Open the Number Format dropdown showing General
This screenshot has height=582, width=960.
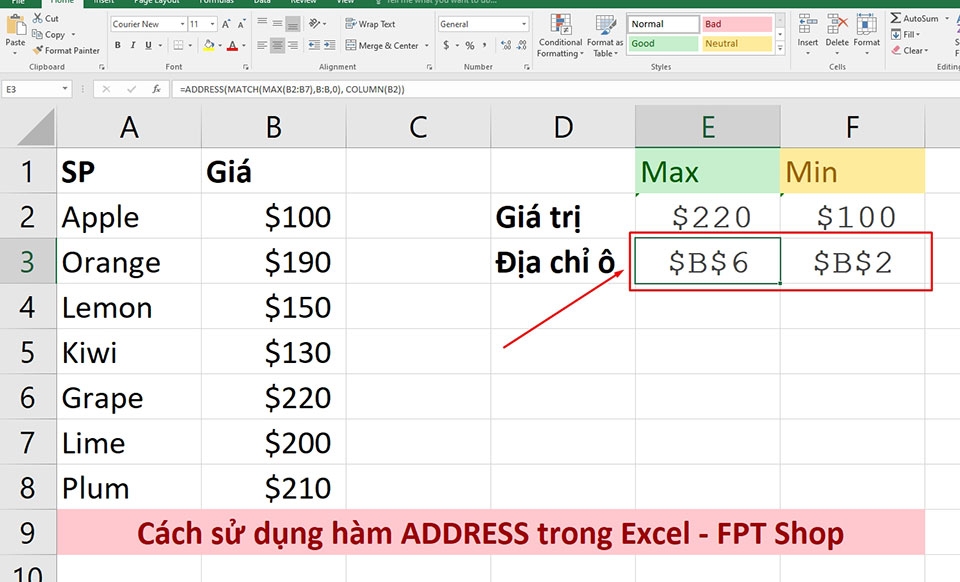[x=484, y=23]
